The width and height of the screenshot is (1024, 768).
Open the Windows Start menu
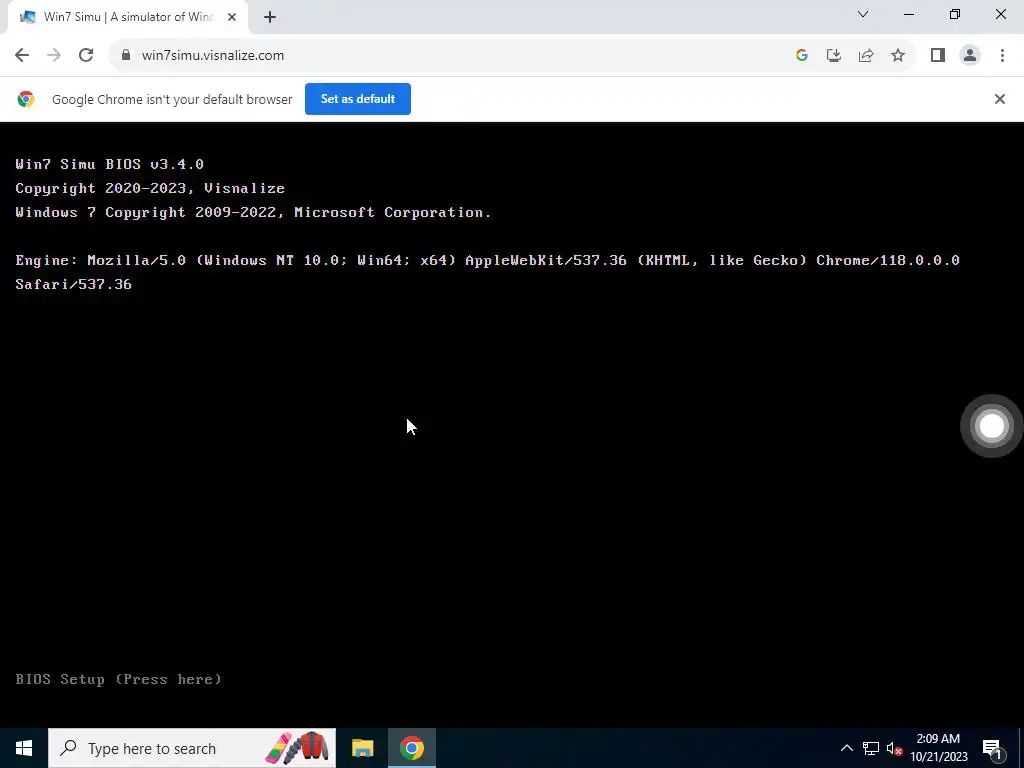[24, 748]
